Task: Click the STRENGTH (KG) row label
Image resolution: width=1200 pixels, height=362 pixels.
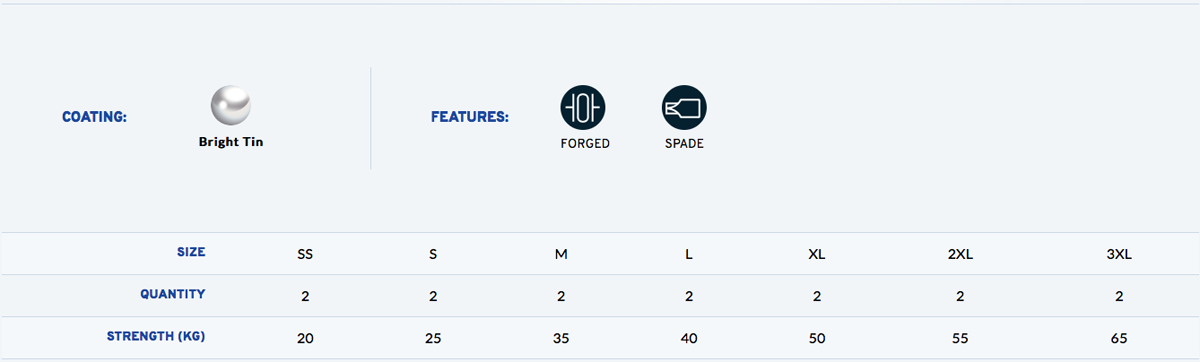Action: tap(156, 336)
